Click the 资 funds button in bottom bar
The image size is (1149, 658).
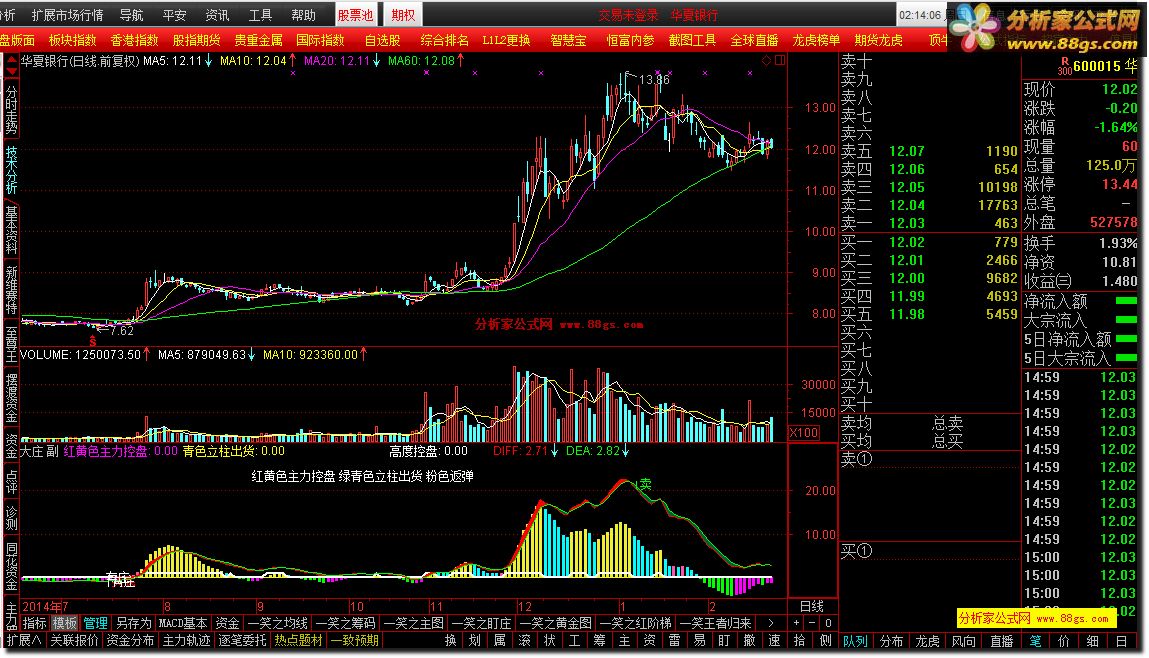pyautogui.click(x=650, y=640)
